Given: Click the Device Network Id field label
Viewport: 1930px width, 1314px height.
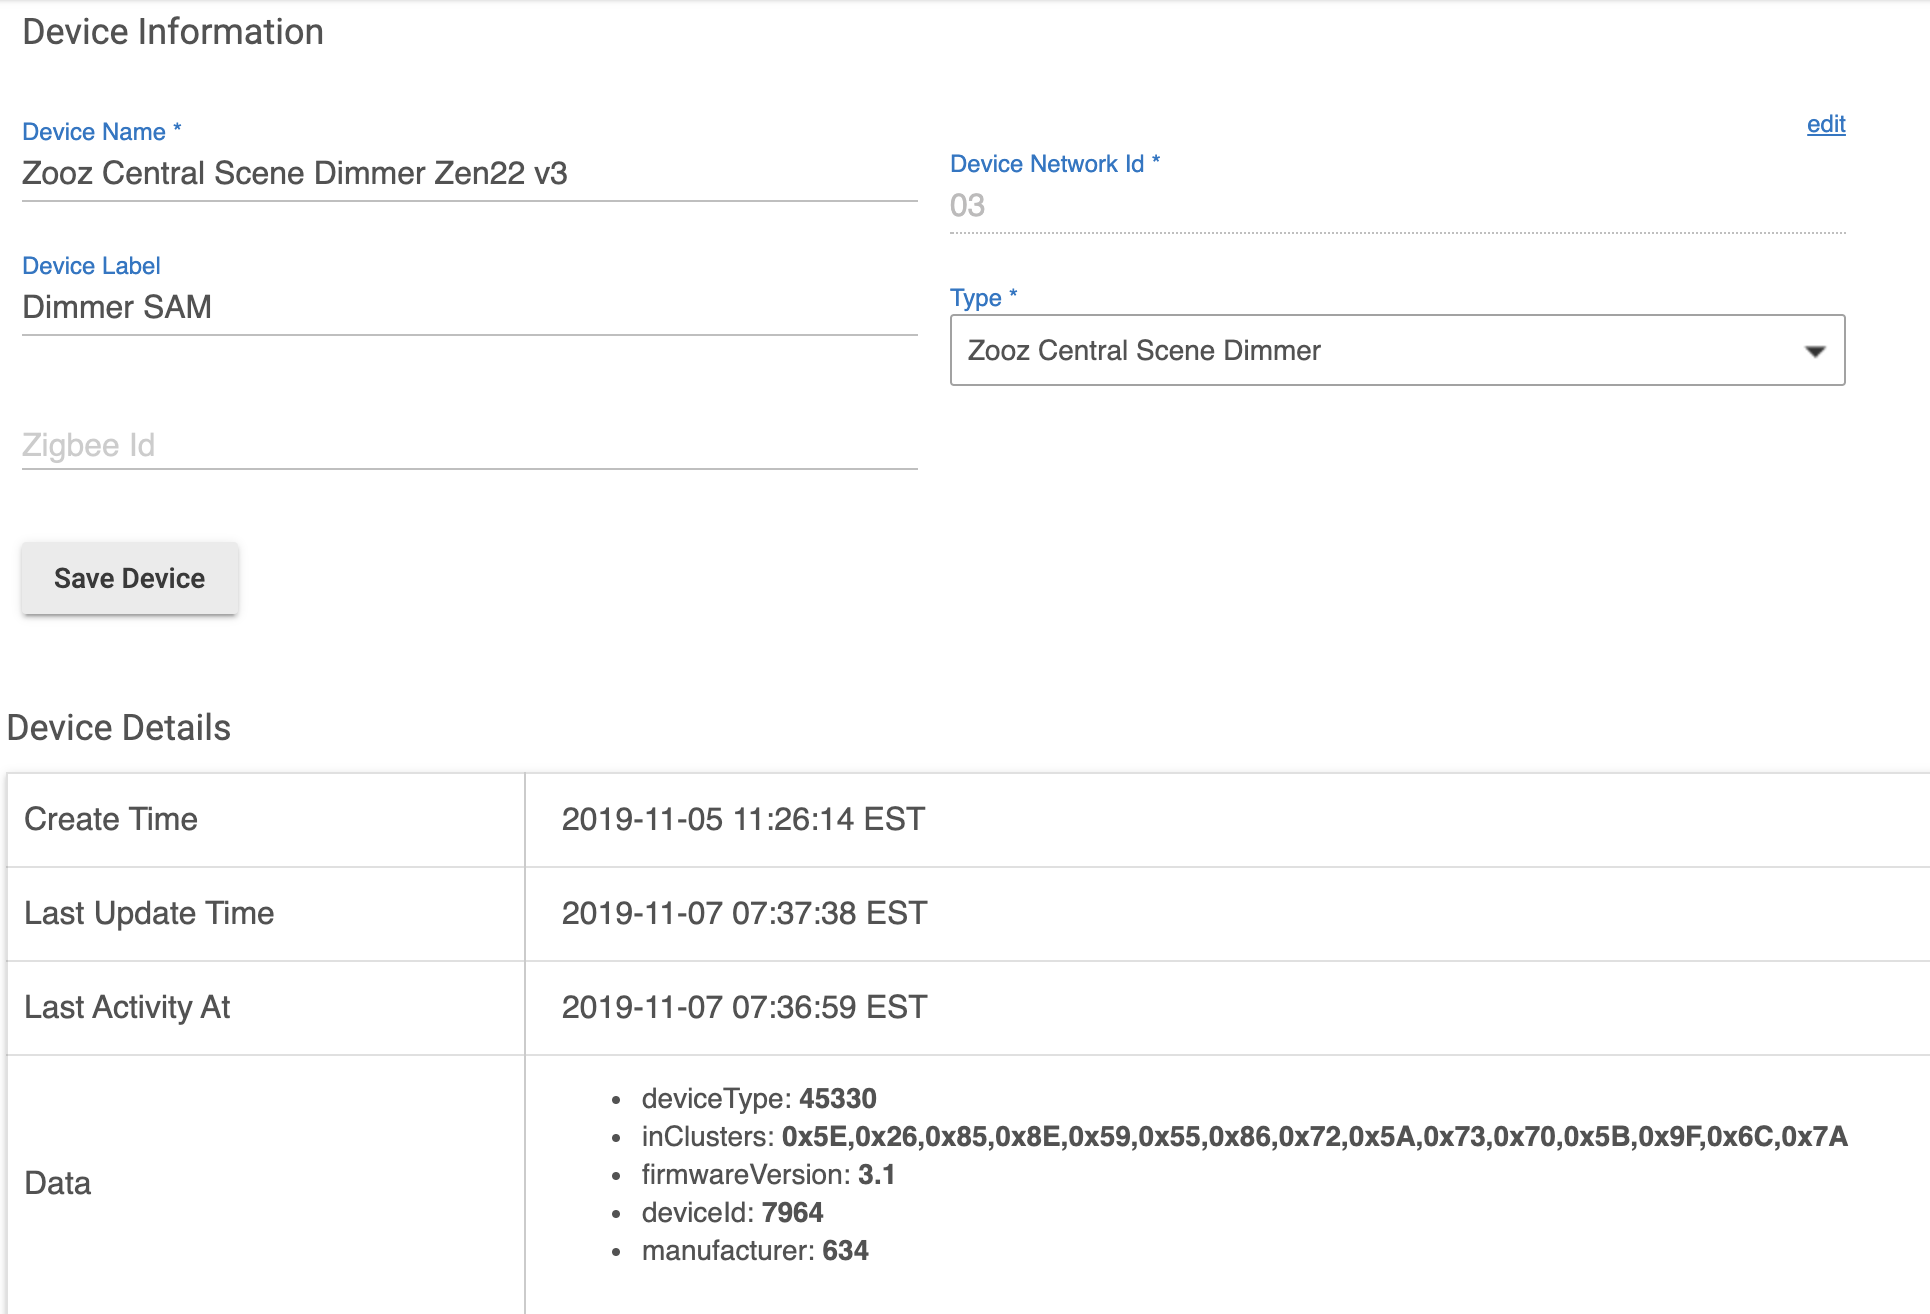Looking at the screenshot, I should pyautogui.click(x=1055, y=164).
